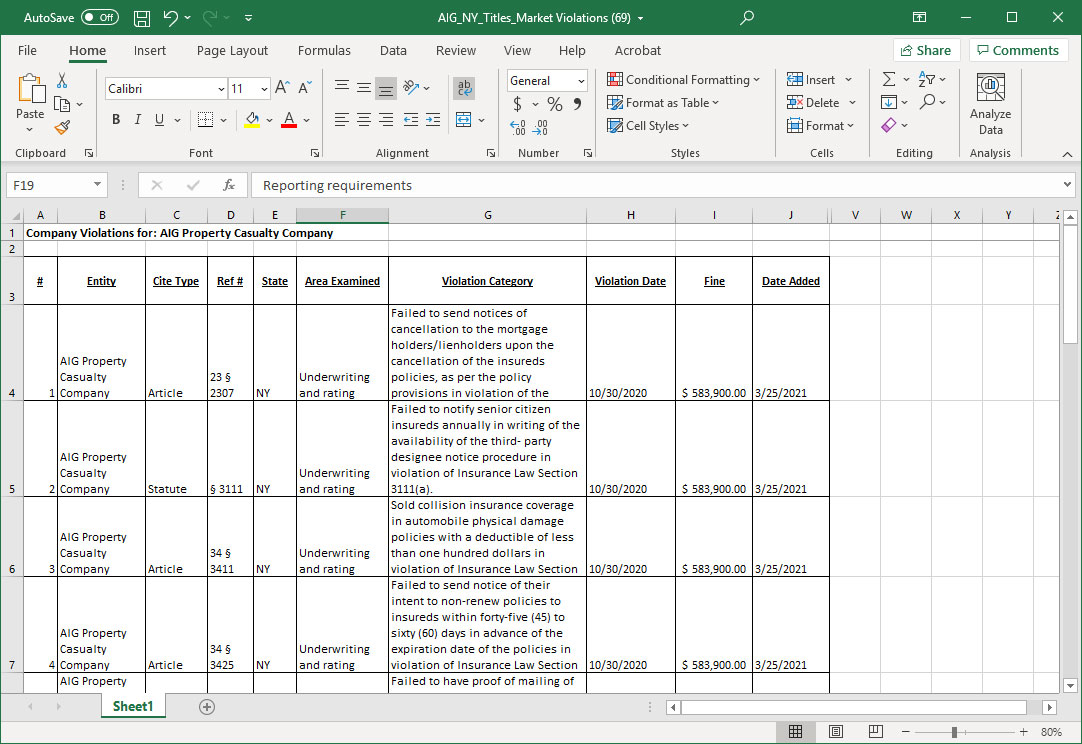Viewport: 1082px width, 744px height.
Task: Select the Sheet1 tab
Action: [x=133, y=706]
